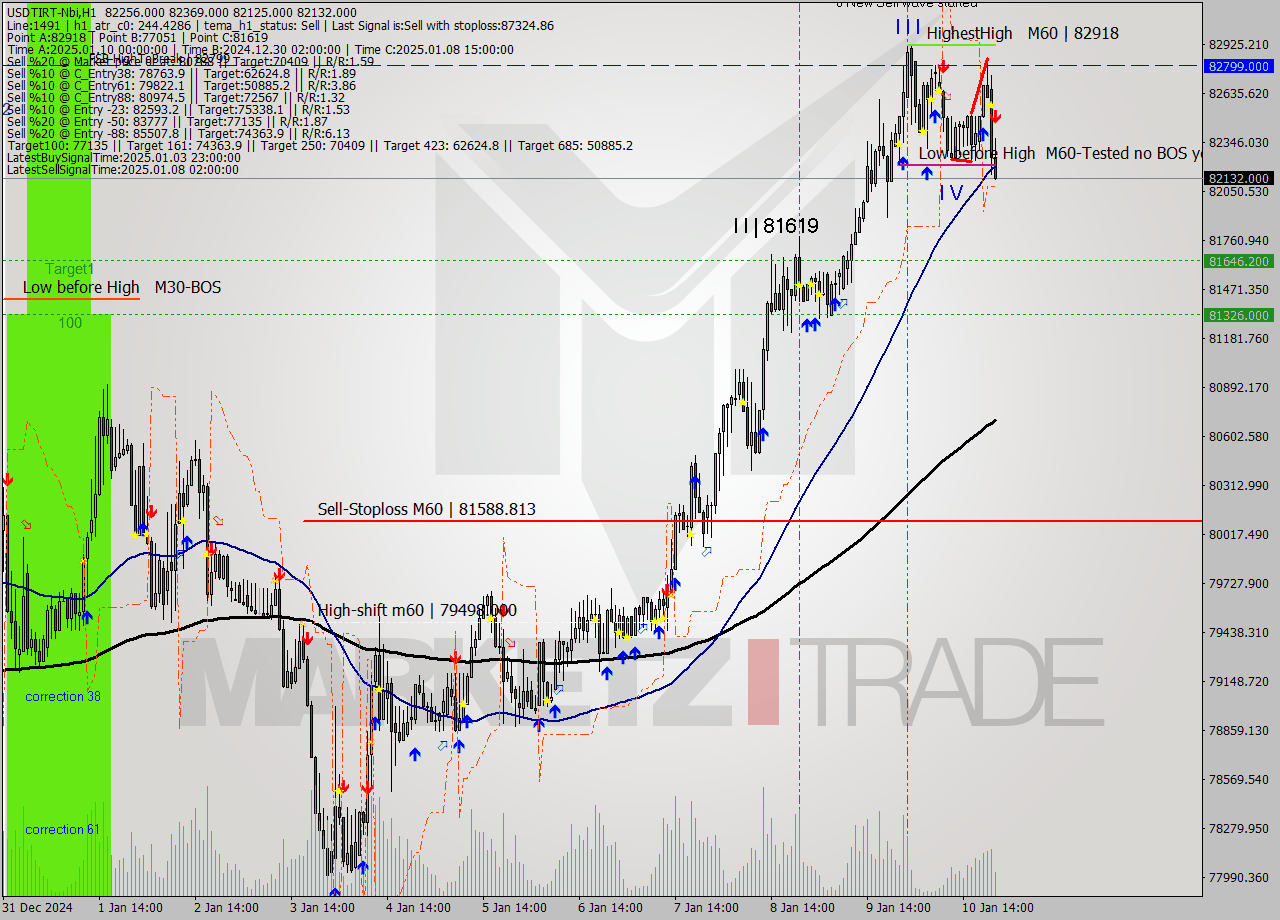The width and height of the screenshot is (1280, 920).
Task: Select the green 81326.000 price tag
Action: pyautogui.click(x=1239, y=315)
